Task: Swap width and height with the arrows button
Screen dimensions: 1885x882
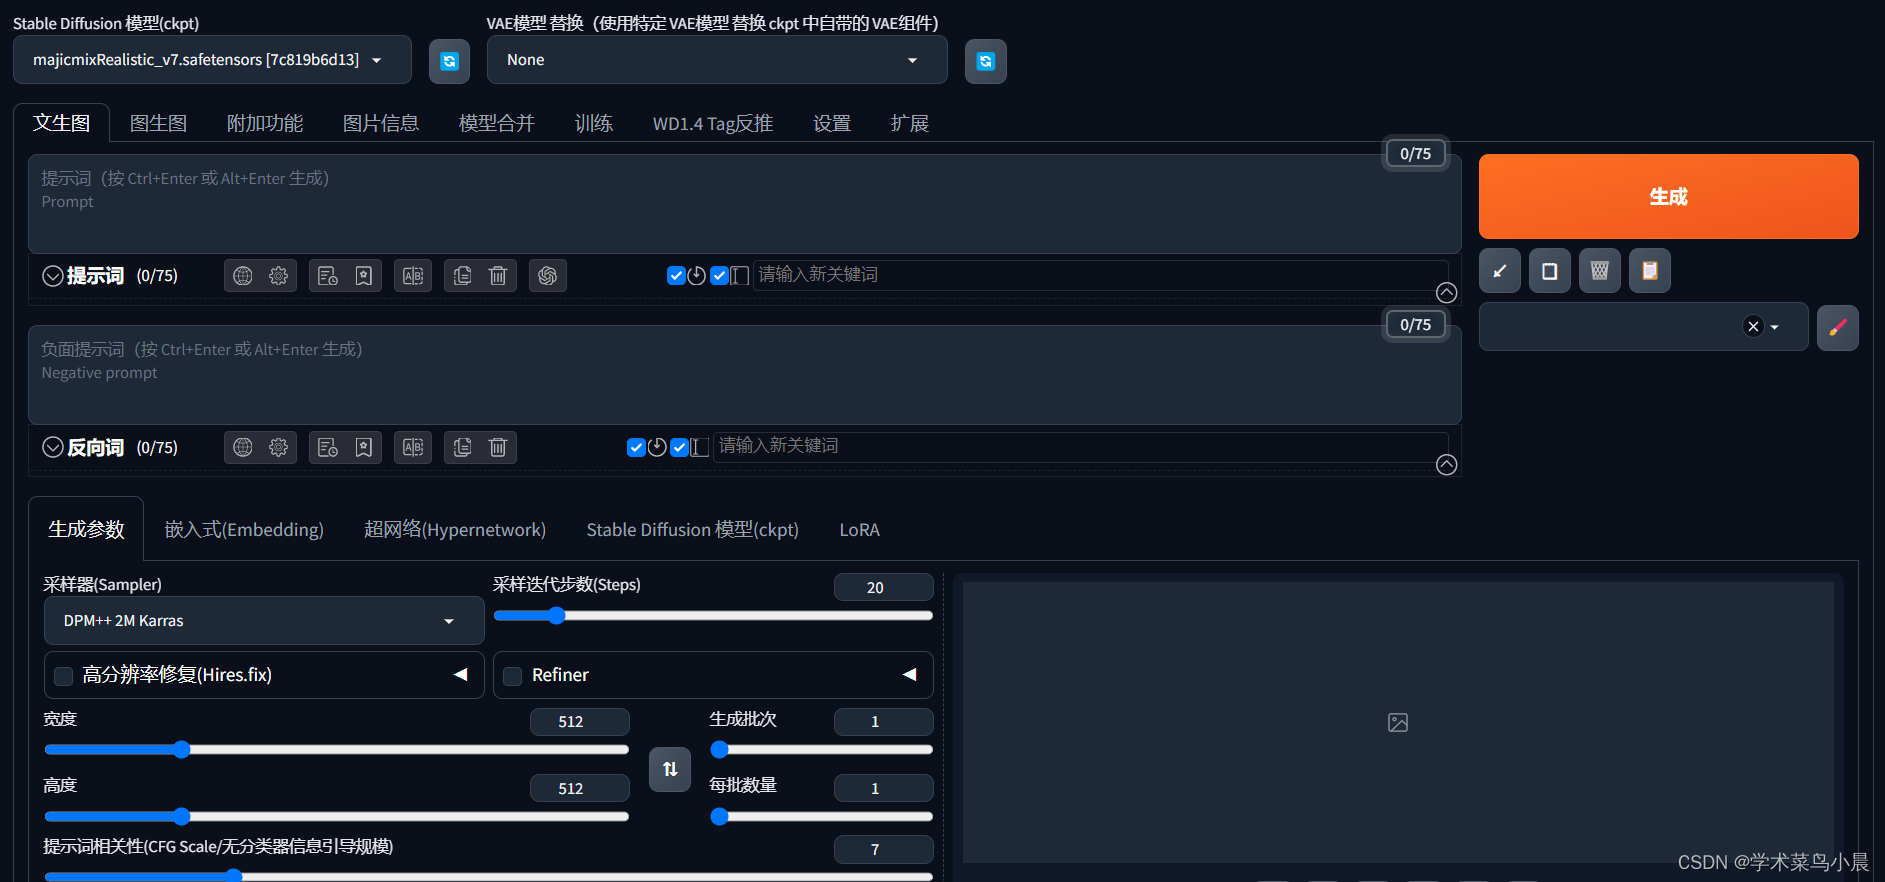Action: (670, 769)
